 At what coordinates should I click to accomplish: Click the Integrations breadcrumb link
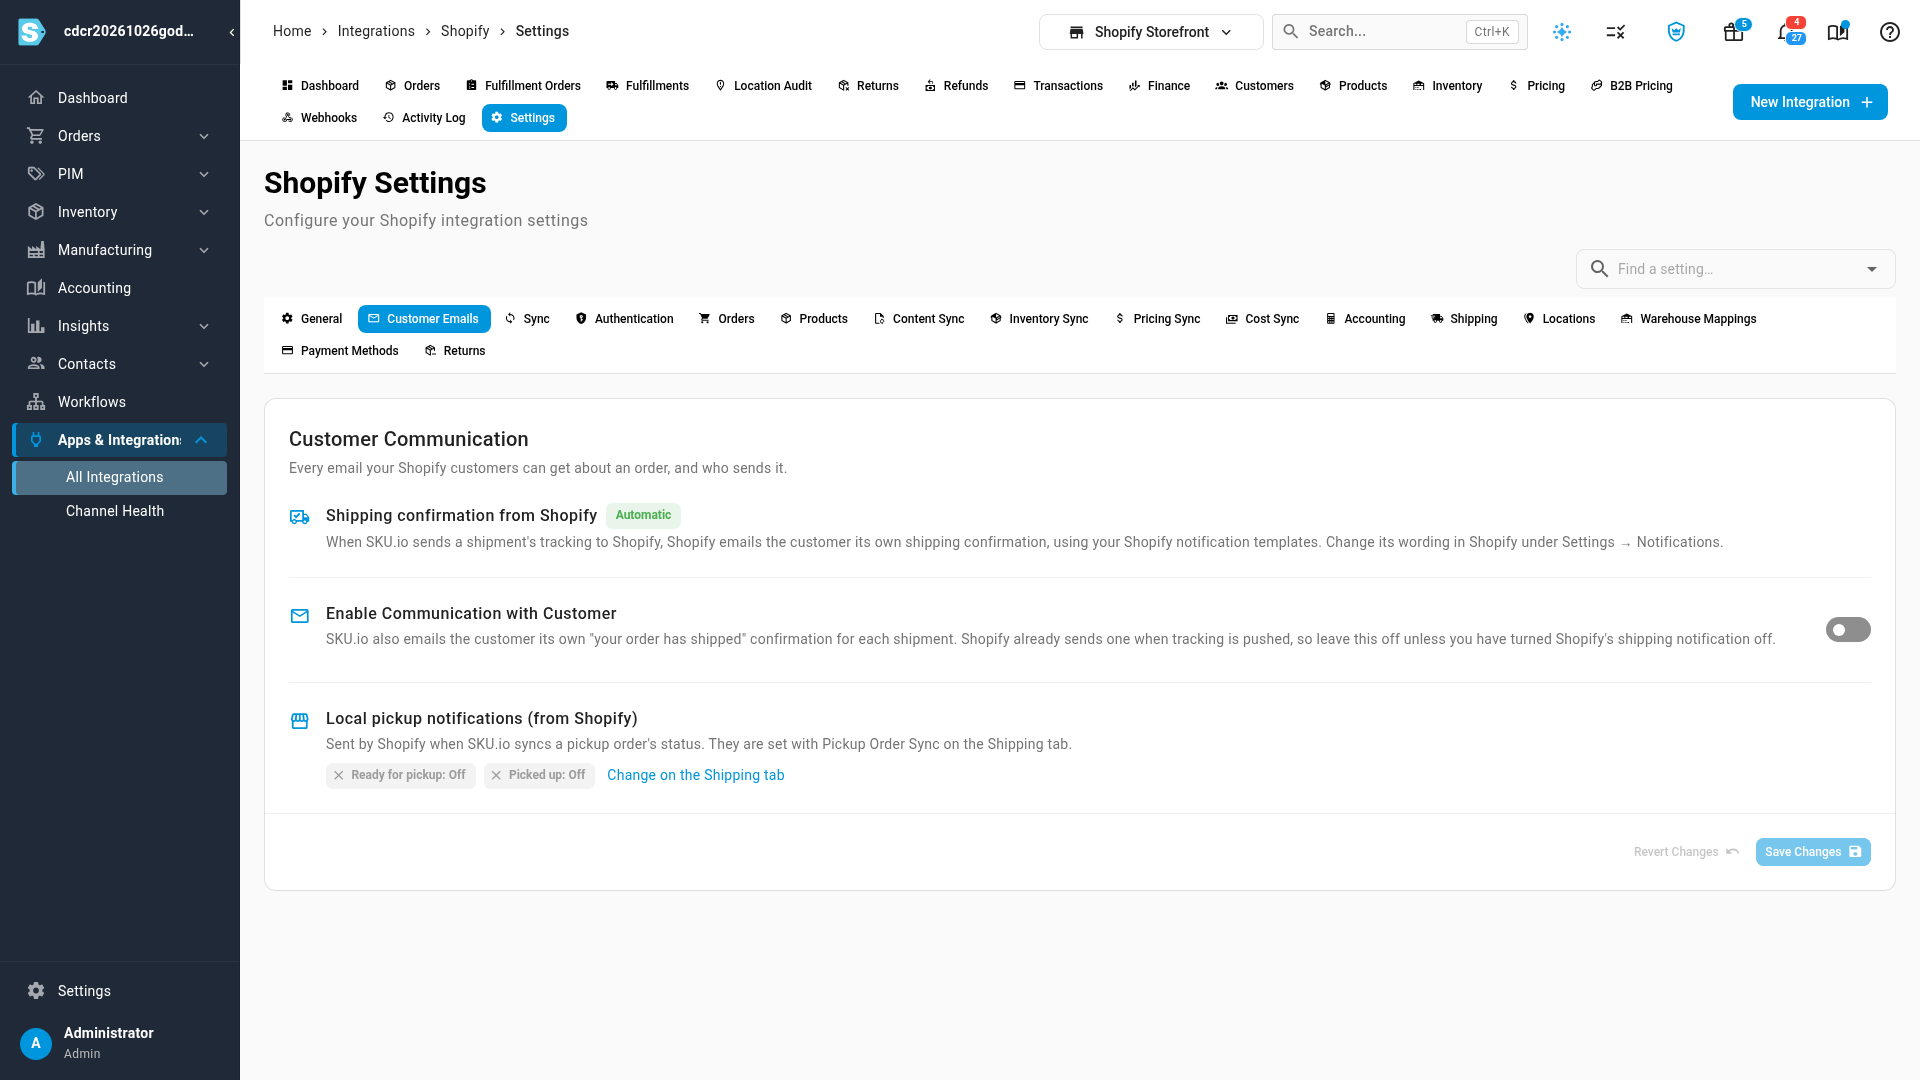tap(376, 31)
